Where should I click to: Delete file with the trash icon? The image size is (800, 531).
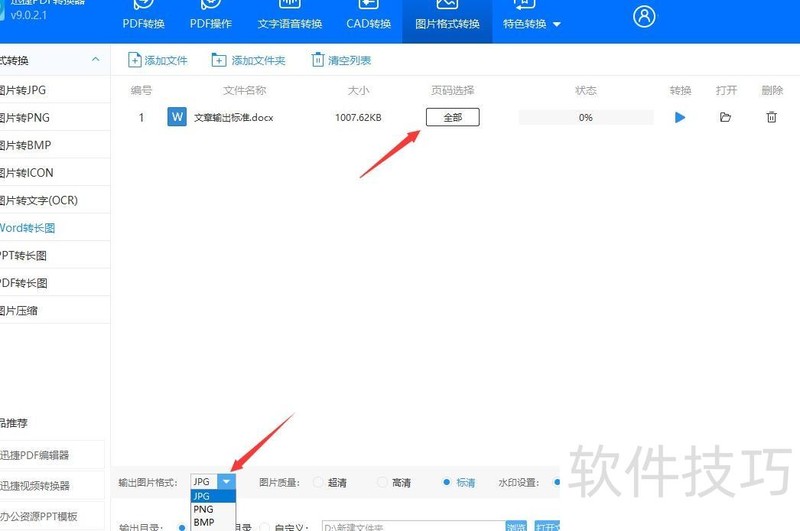pyautogui.click(x=771, y=117)
